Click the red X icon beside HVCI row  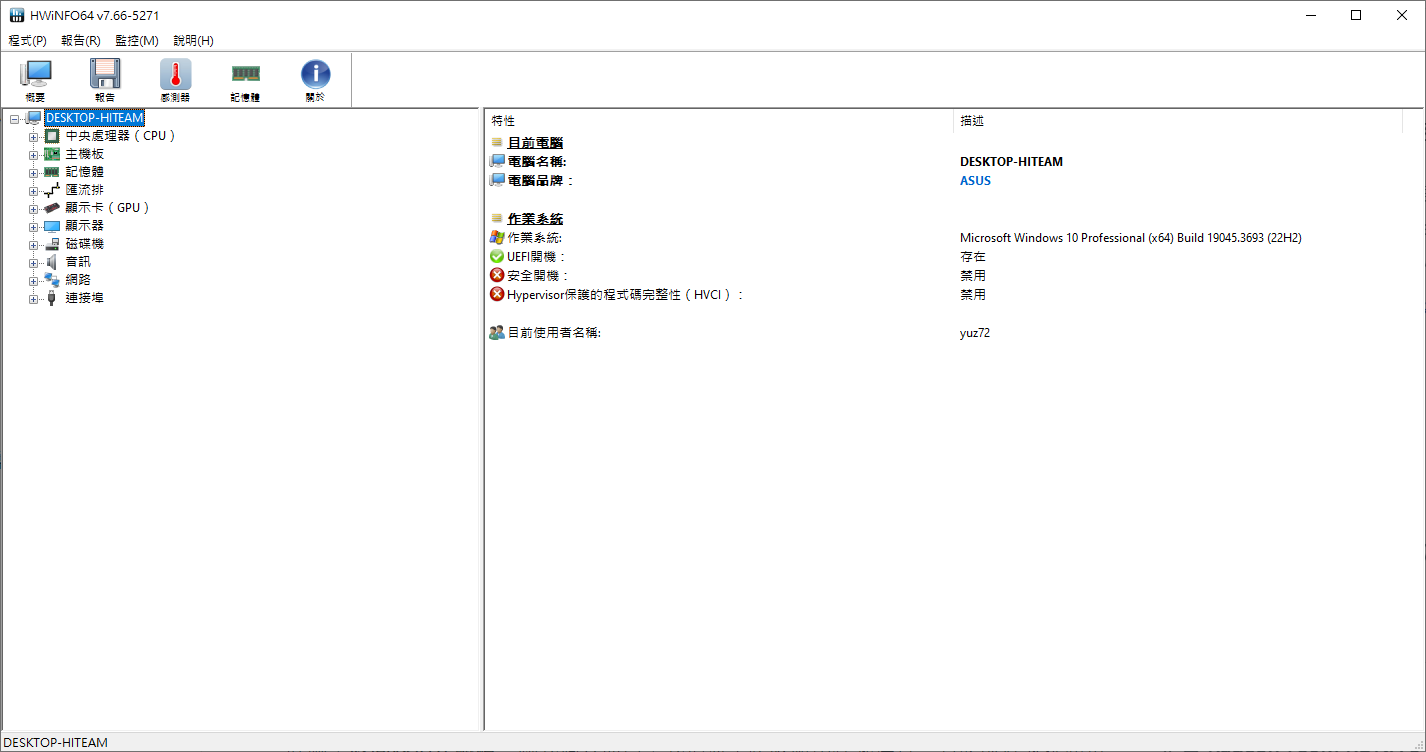point(497,294)
